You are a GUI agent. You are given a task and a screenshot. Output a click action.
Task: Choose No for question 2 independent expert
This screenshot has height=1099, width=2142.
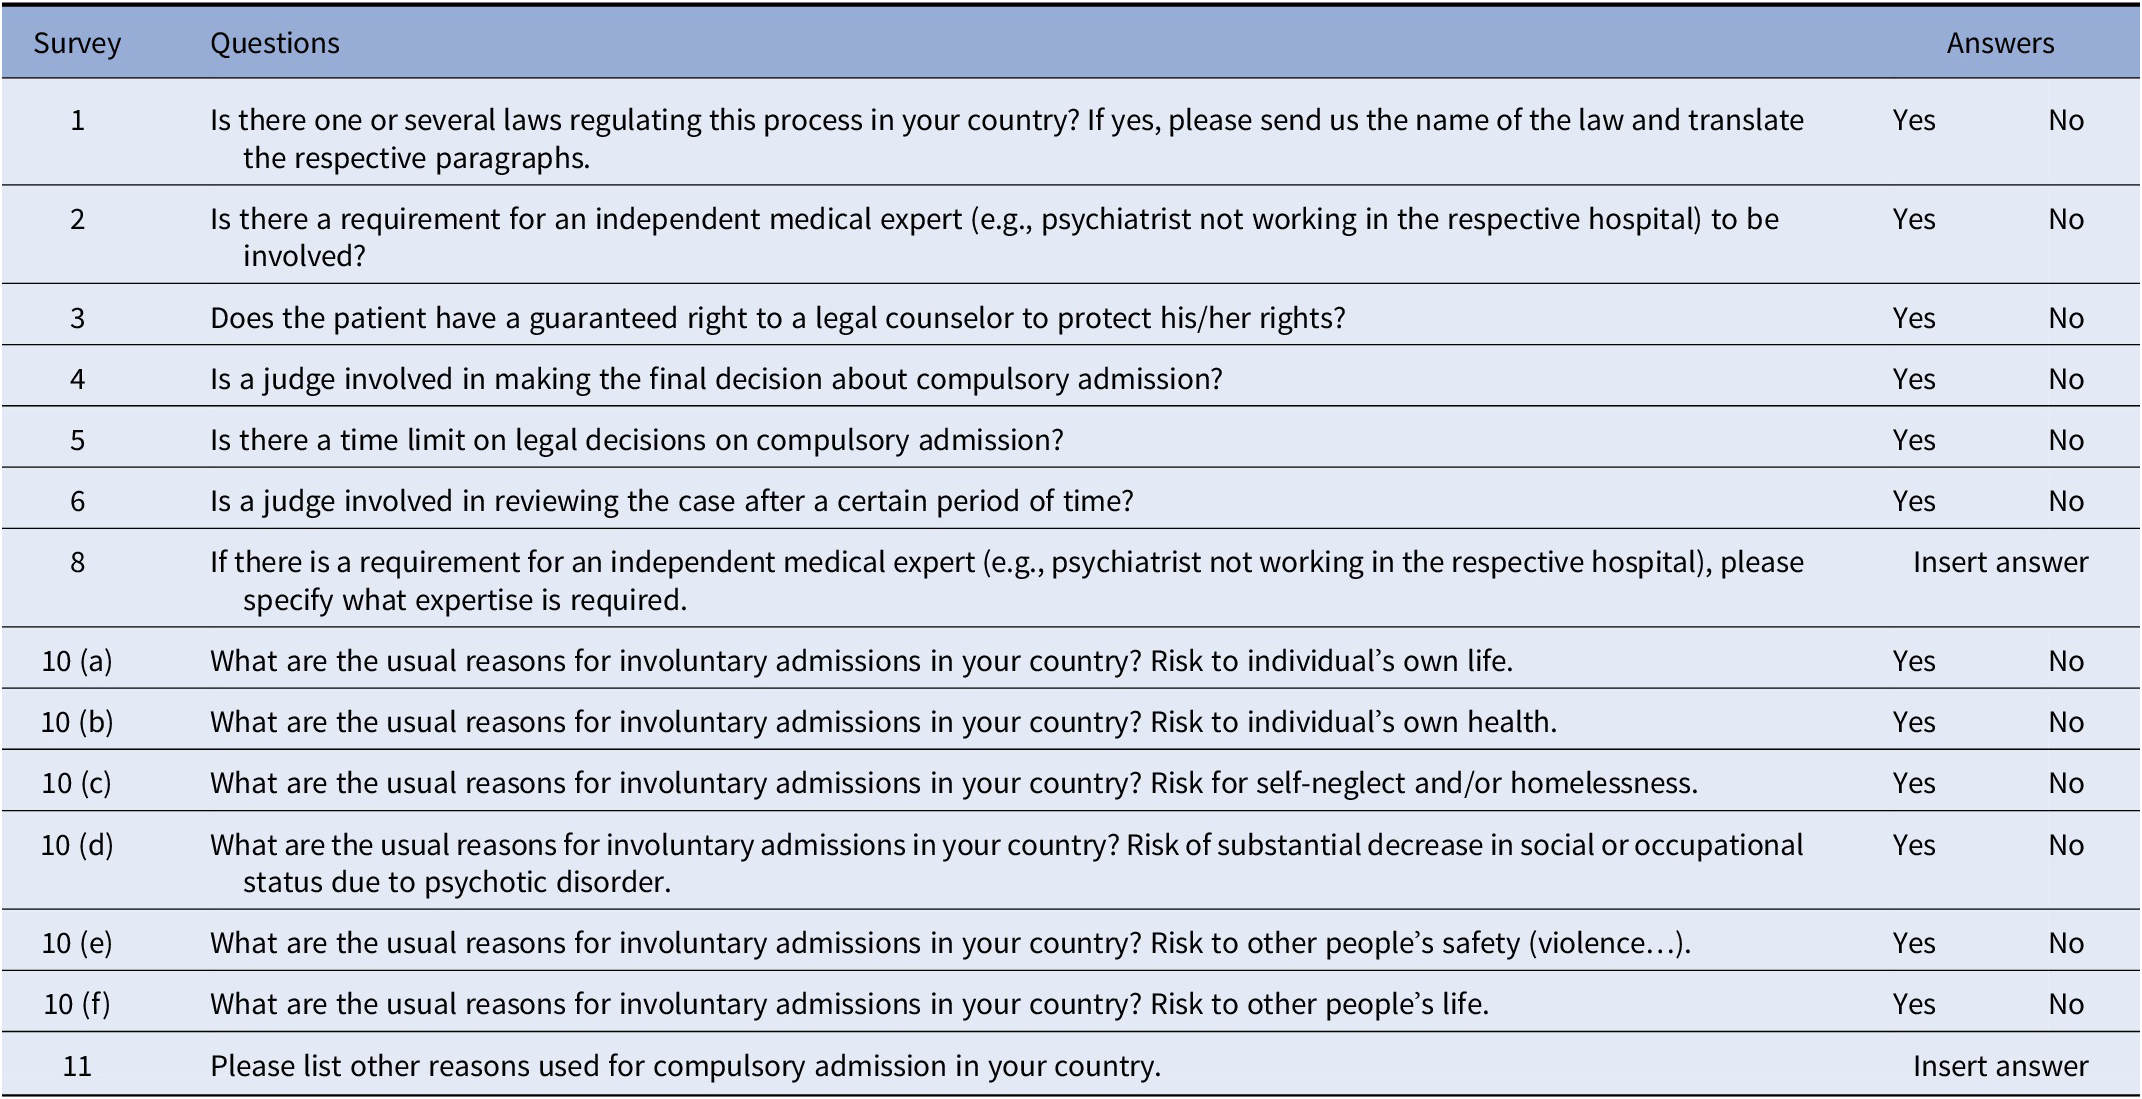click(2065, 220)
